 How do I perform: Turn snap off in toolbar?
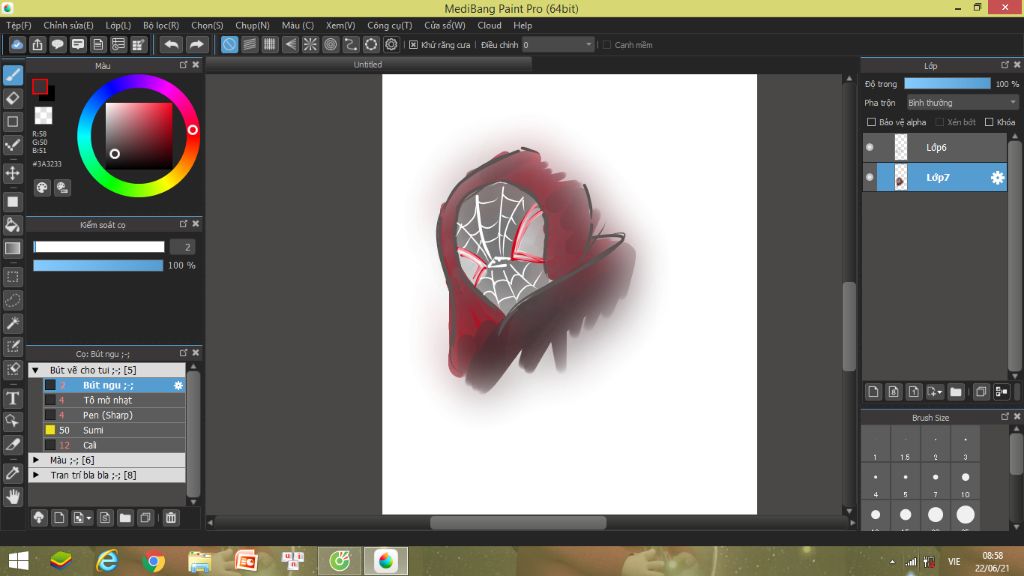pos(229,44)
